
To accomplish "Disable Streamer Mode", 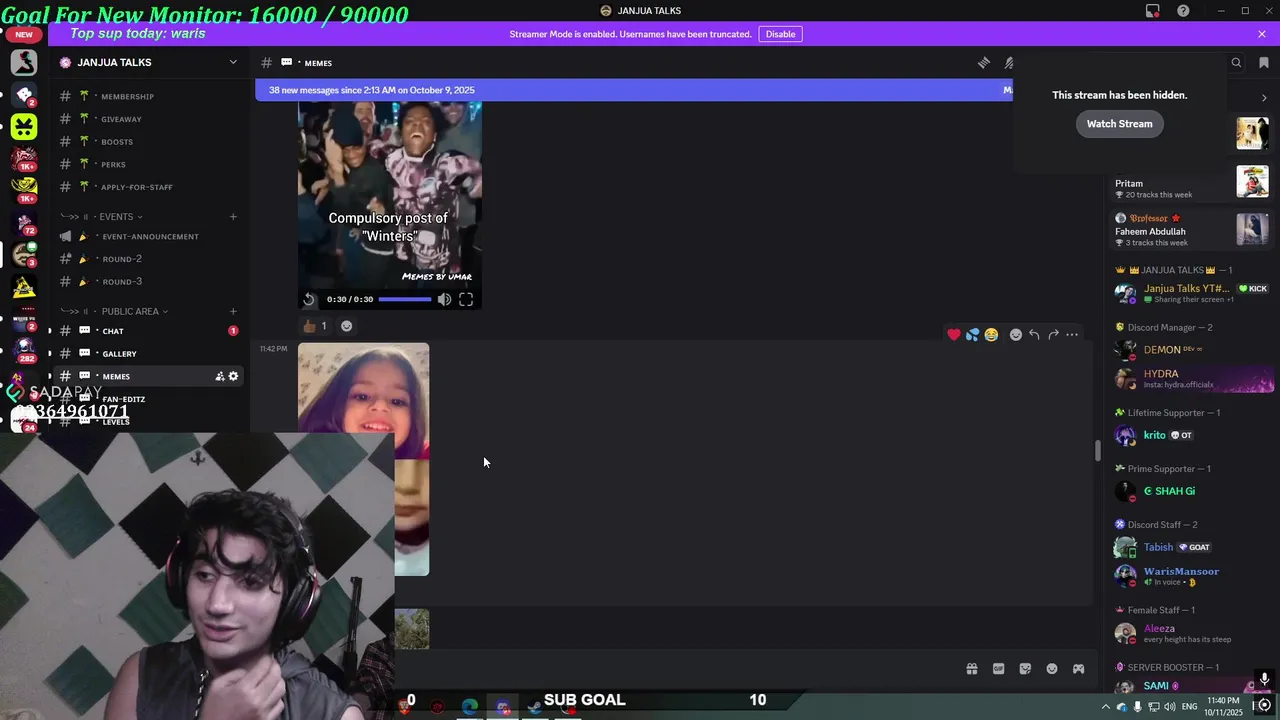I will [x=780, y=34].
